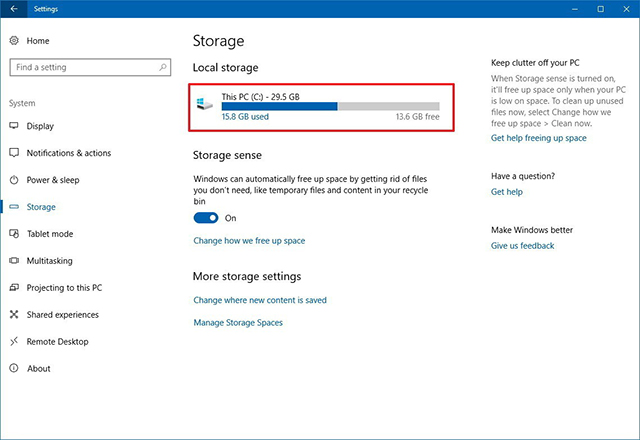
Task: Click Change how we free up space
Action: [249, 240]
